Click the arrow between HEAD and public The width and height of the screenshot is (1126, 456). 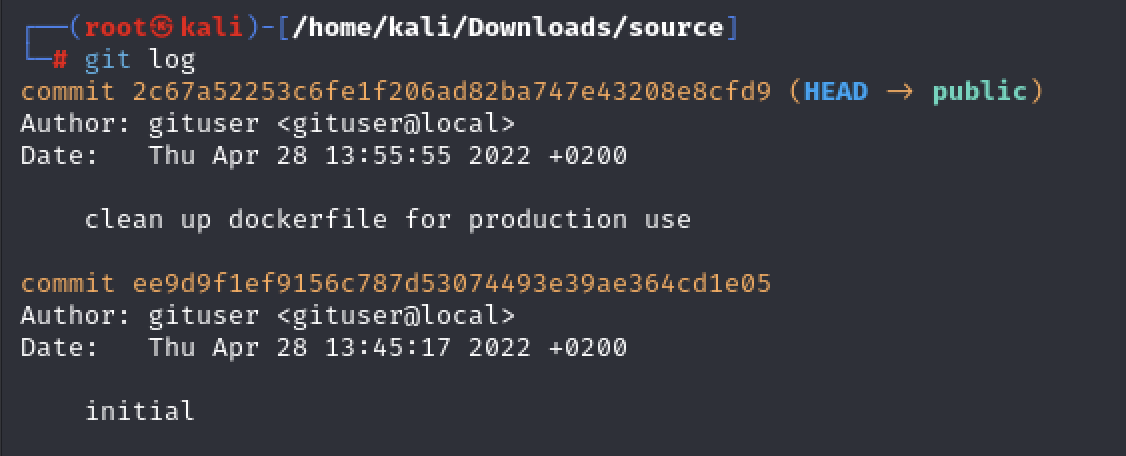point(900,93)
